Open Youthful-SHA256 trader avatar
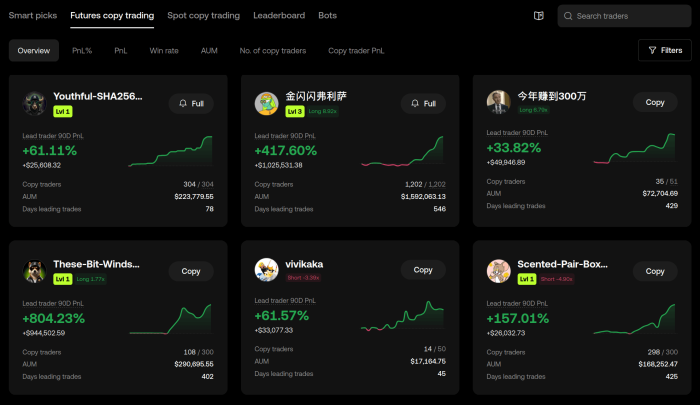 (34, 104)
